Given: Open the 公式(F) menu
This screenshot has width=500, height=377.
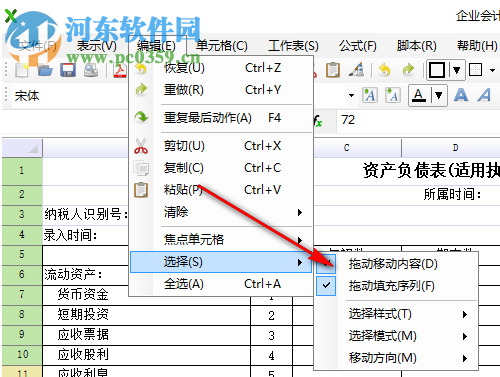Looking at the screenshot, I should click(x=358, y=46).
